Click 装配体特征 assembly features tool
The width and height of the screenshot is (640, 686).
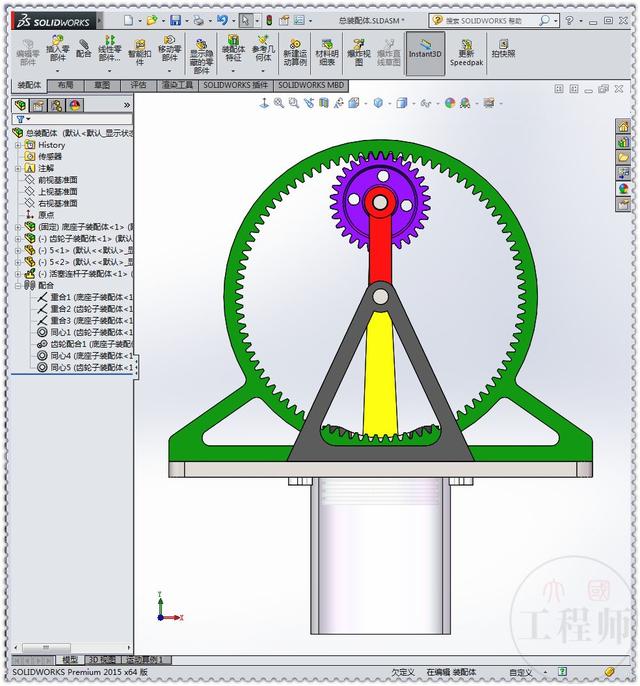[233, 48]
